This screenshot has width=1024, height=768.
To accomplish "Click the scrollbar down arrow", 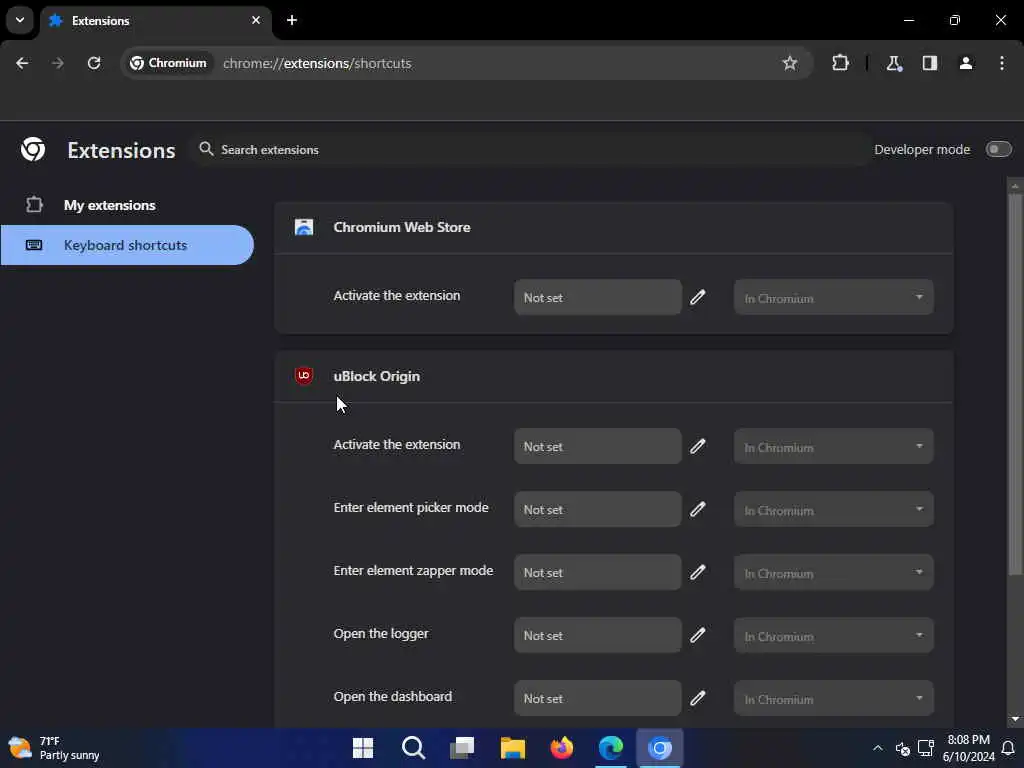I will (x=1015, y=719).
